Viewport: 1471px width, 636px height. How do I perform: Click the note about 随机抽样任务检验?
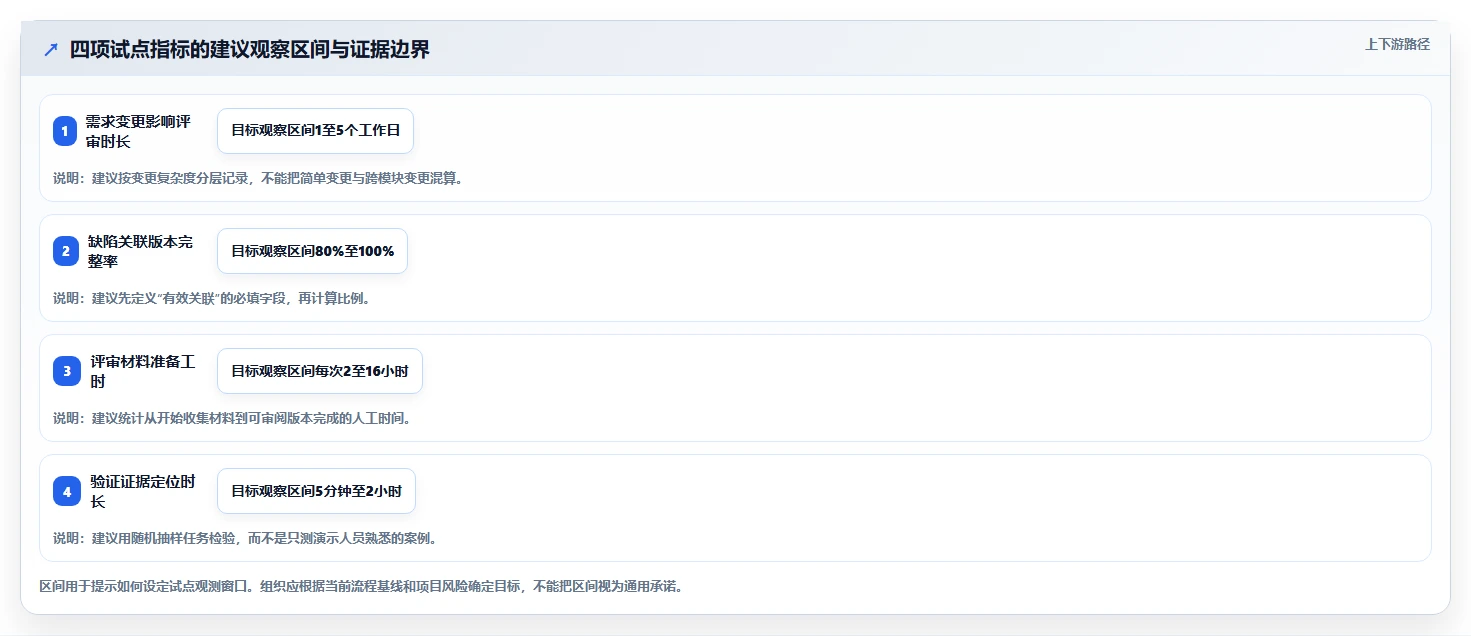coord(245,539)
